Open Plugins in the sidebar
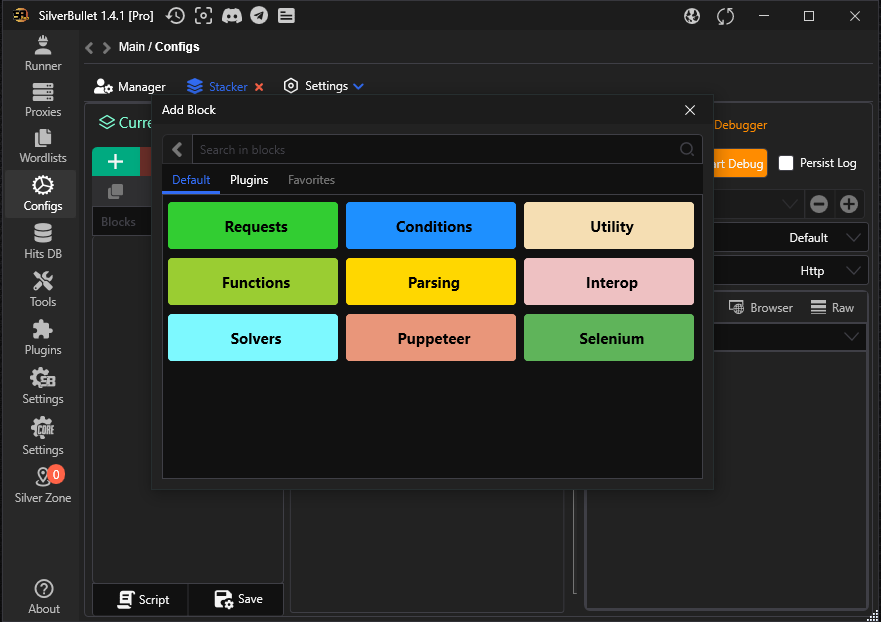881x622 pixels. pyautogui.click(x=43, y=338)
